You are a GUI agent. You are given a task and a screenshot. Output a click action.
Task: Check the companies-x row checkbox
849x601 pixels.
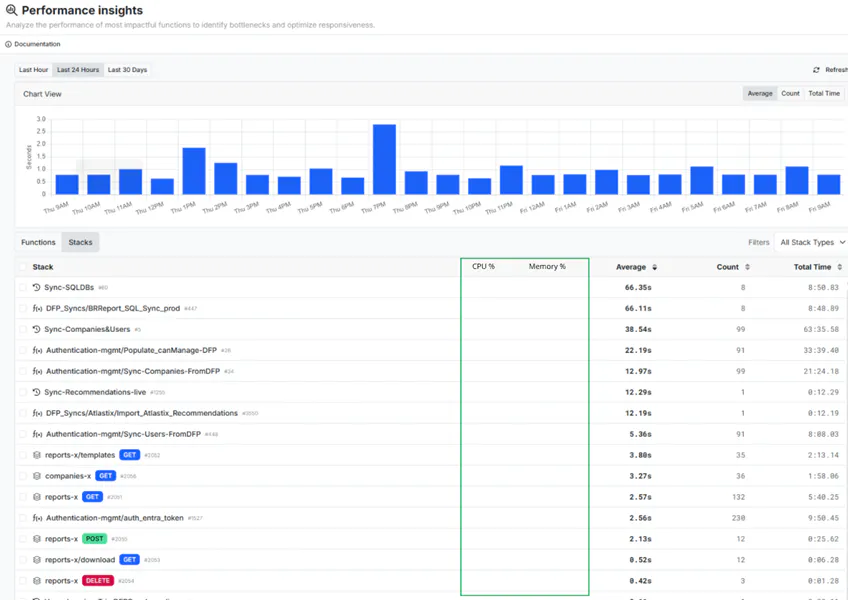23,476
